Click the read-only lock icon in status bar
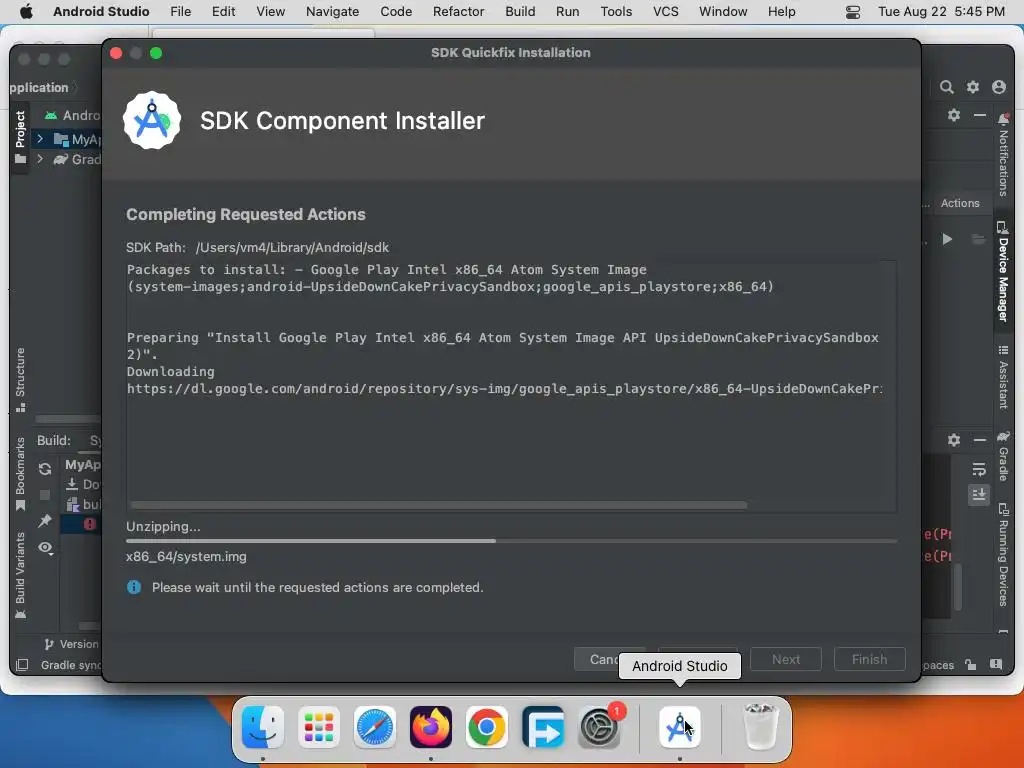Viewport: 1024px width, 768px height. 970,665
